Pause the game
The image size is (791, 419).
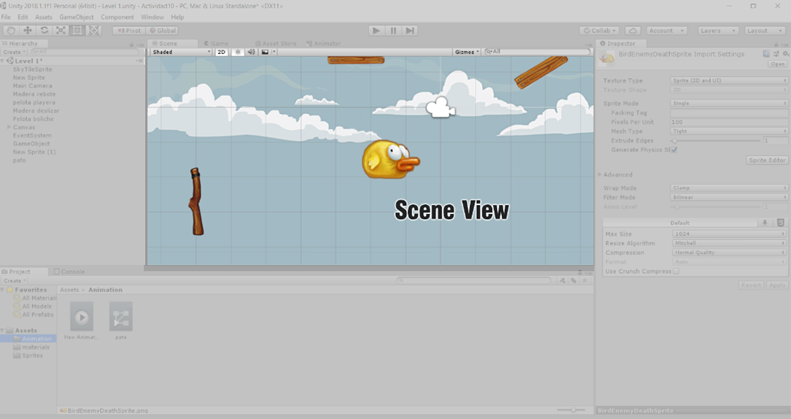[393, 30]
